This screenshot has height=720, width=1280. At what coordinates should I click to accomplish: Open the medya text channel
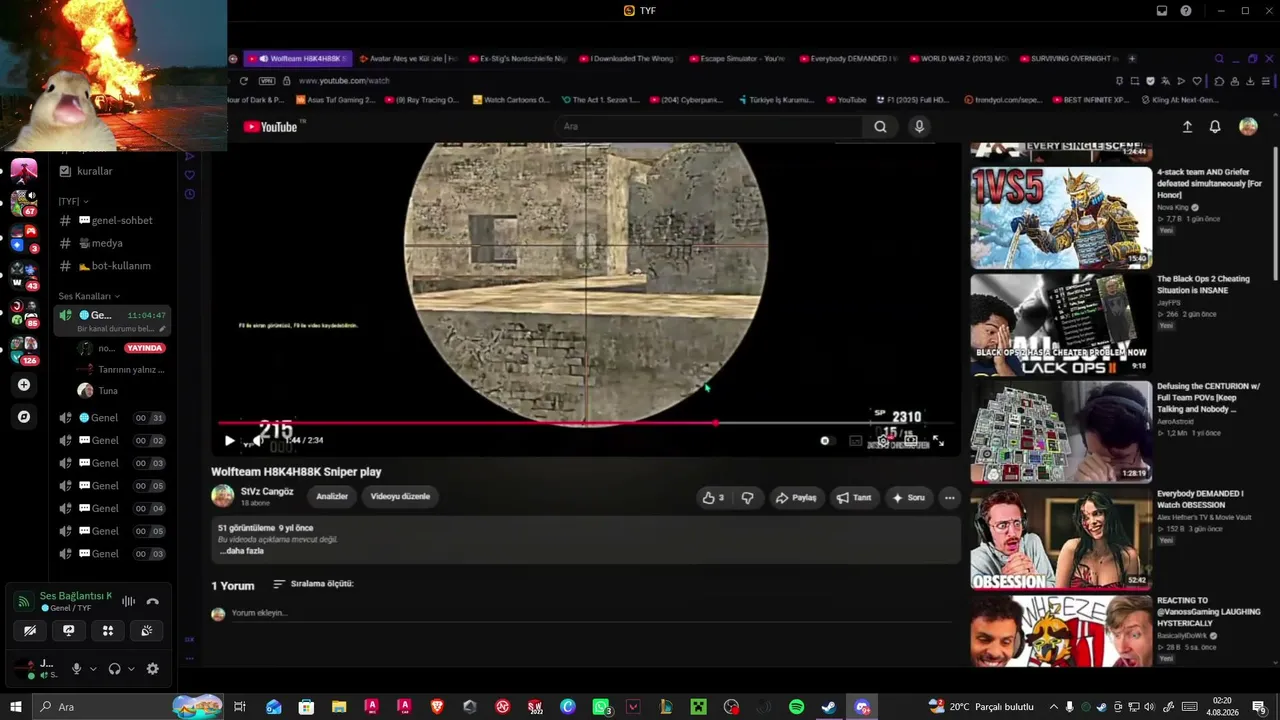[x=112, y=243]
